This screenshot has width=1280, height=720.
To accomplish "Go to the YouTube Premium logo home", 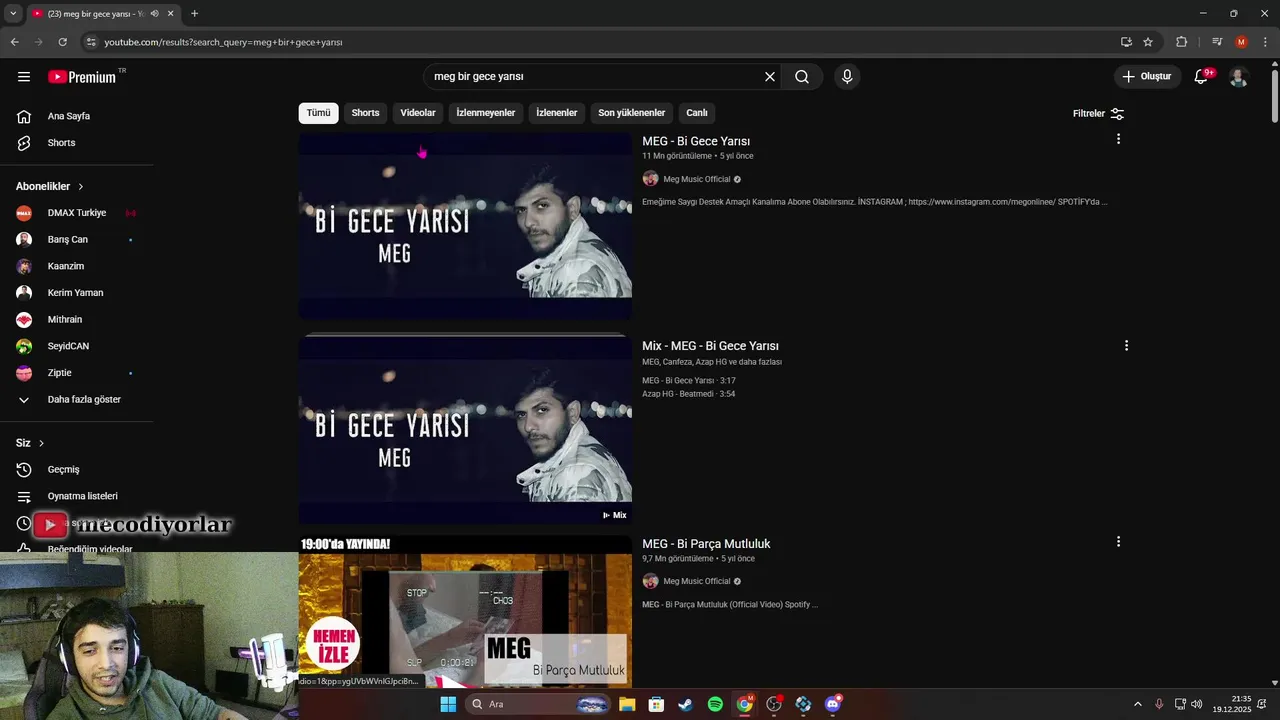I will (x=82, y=77).
